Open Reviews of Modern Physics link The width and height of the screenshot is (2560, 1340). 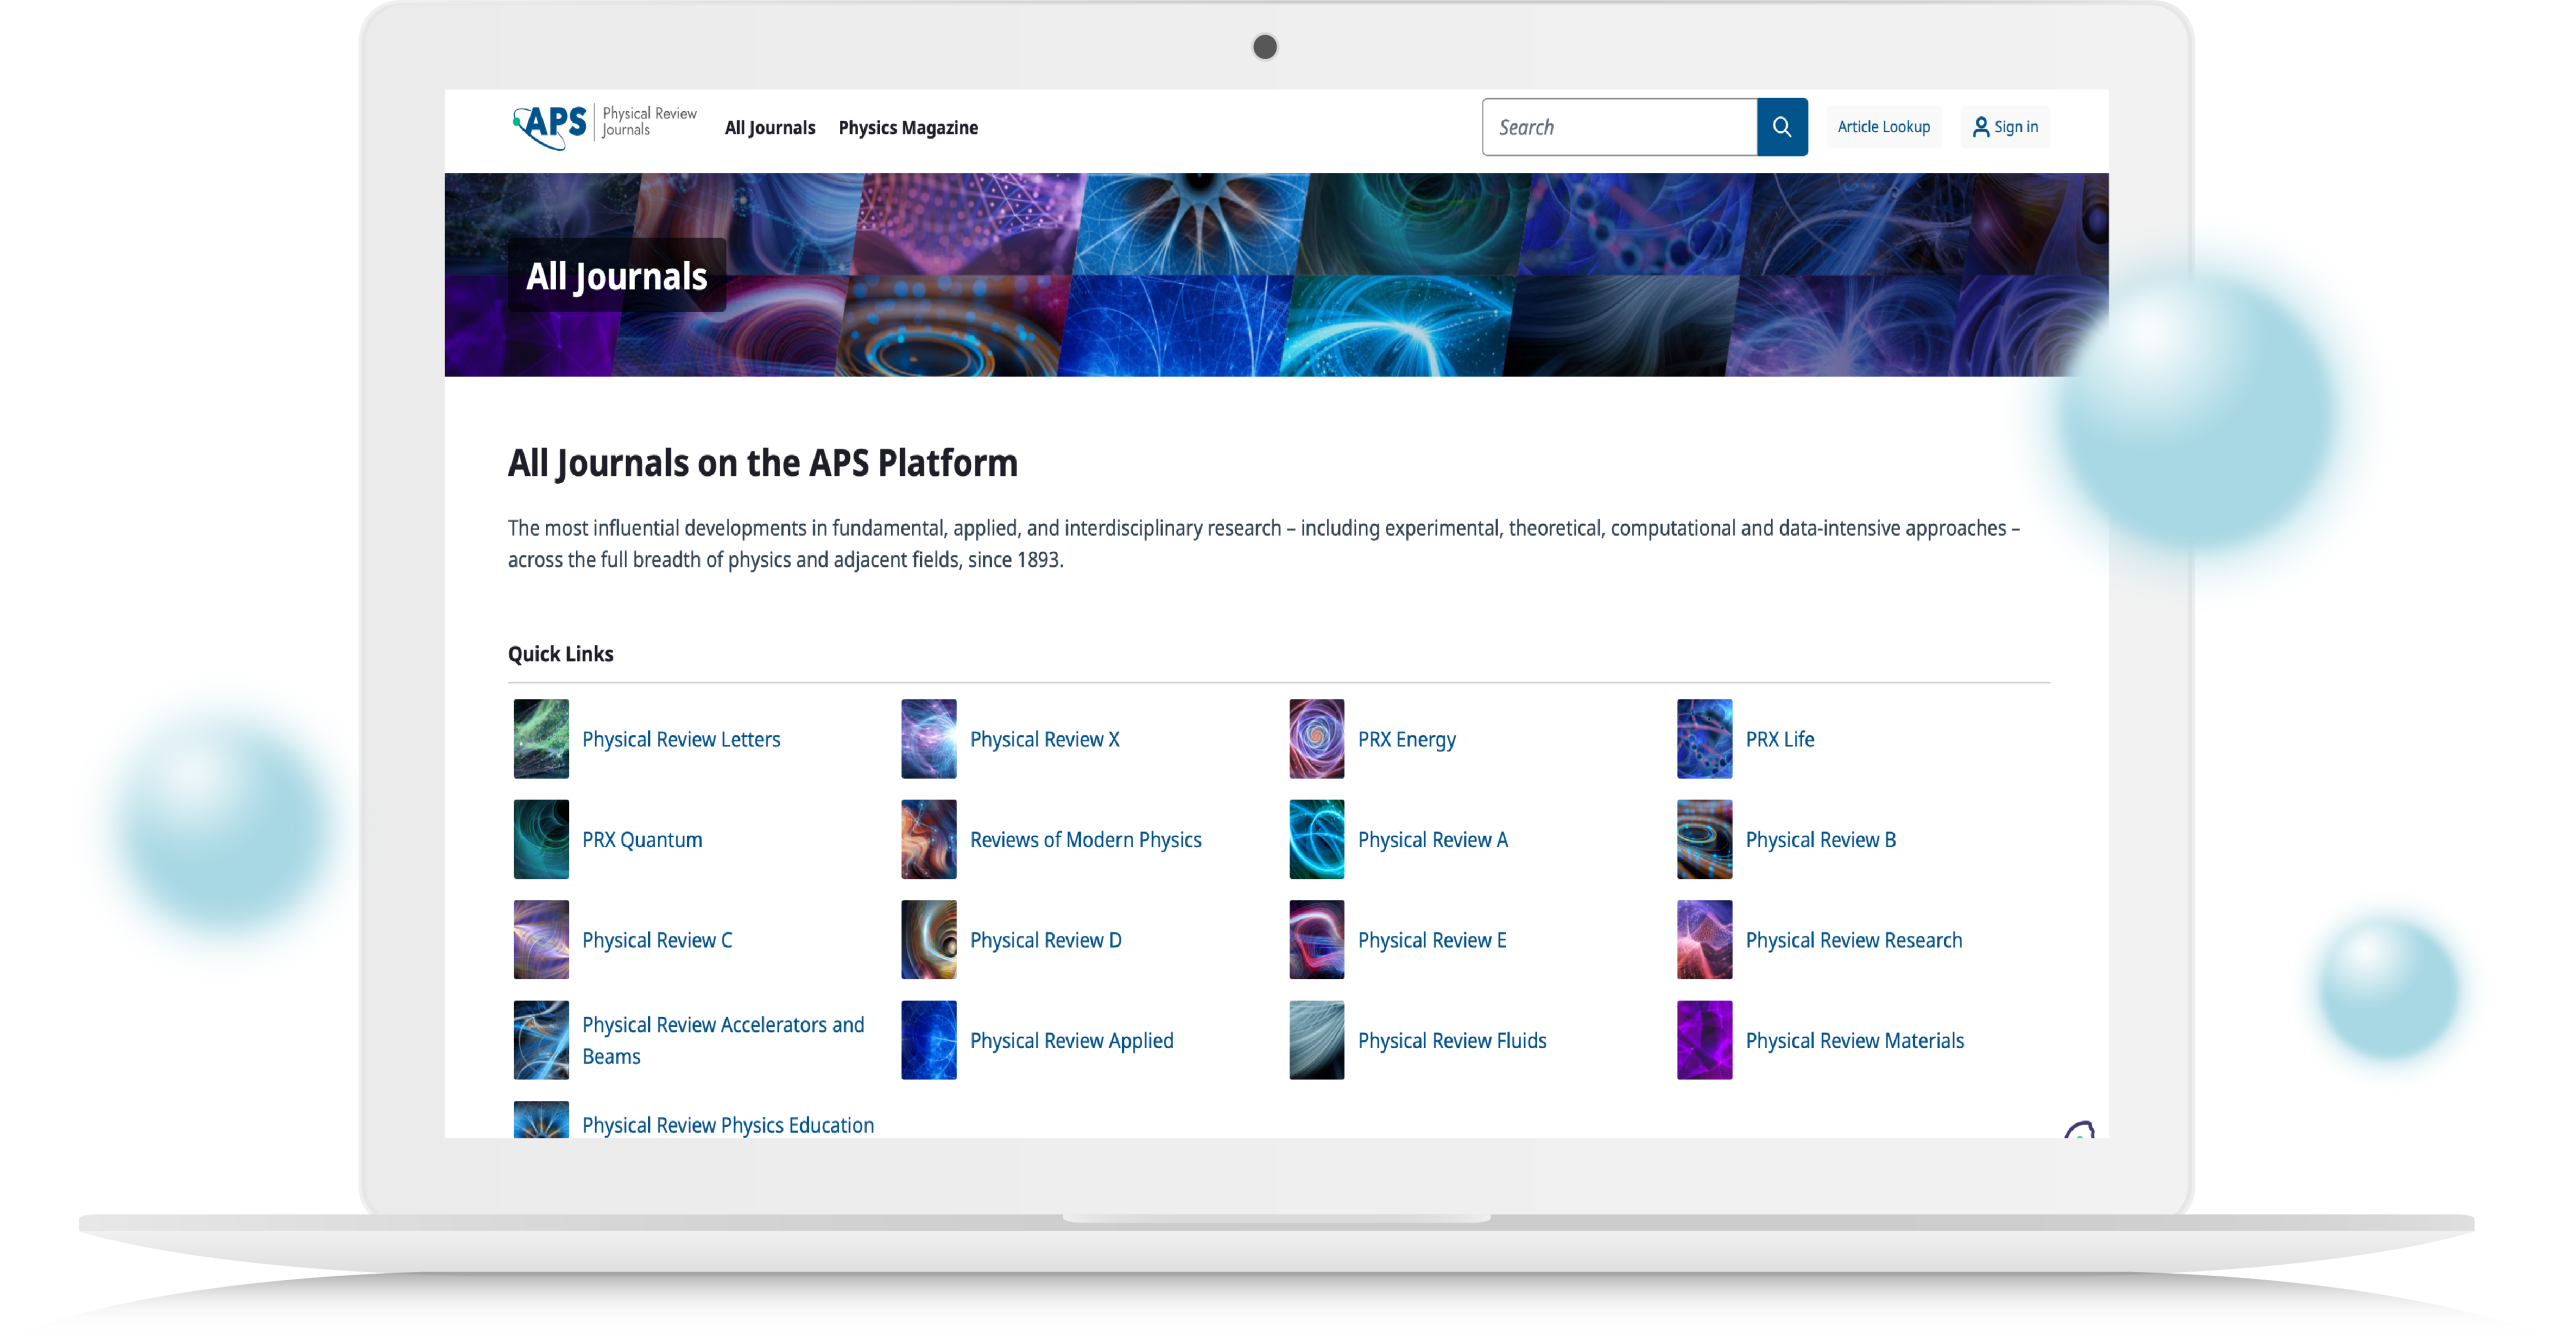1085,840
